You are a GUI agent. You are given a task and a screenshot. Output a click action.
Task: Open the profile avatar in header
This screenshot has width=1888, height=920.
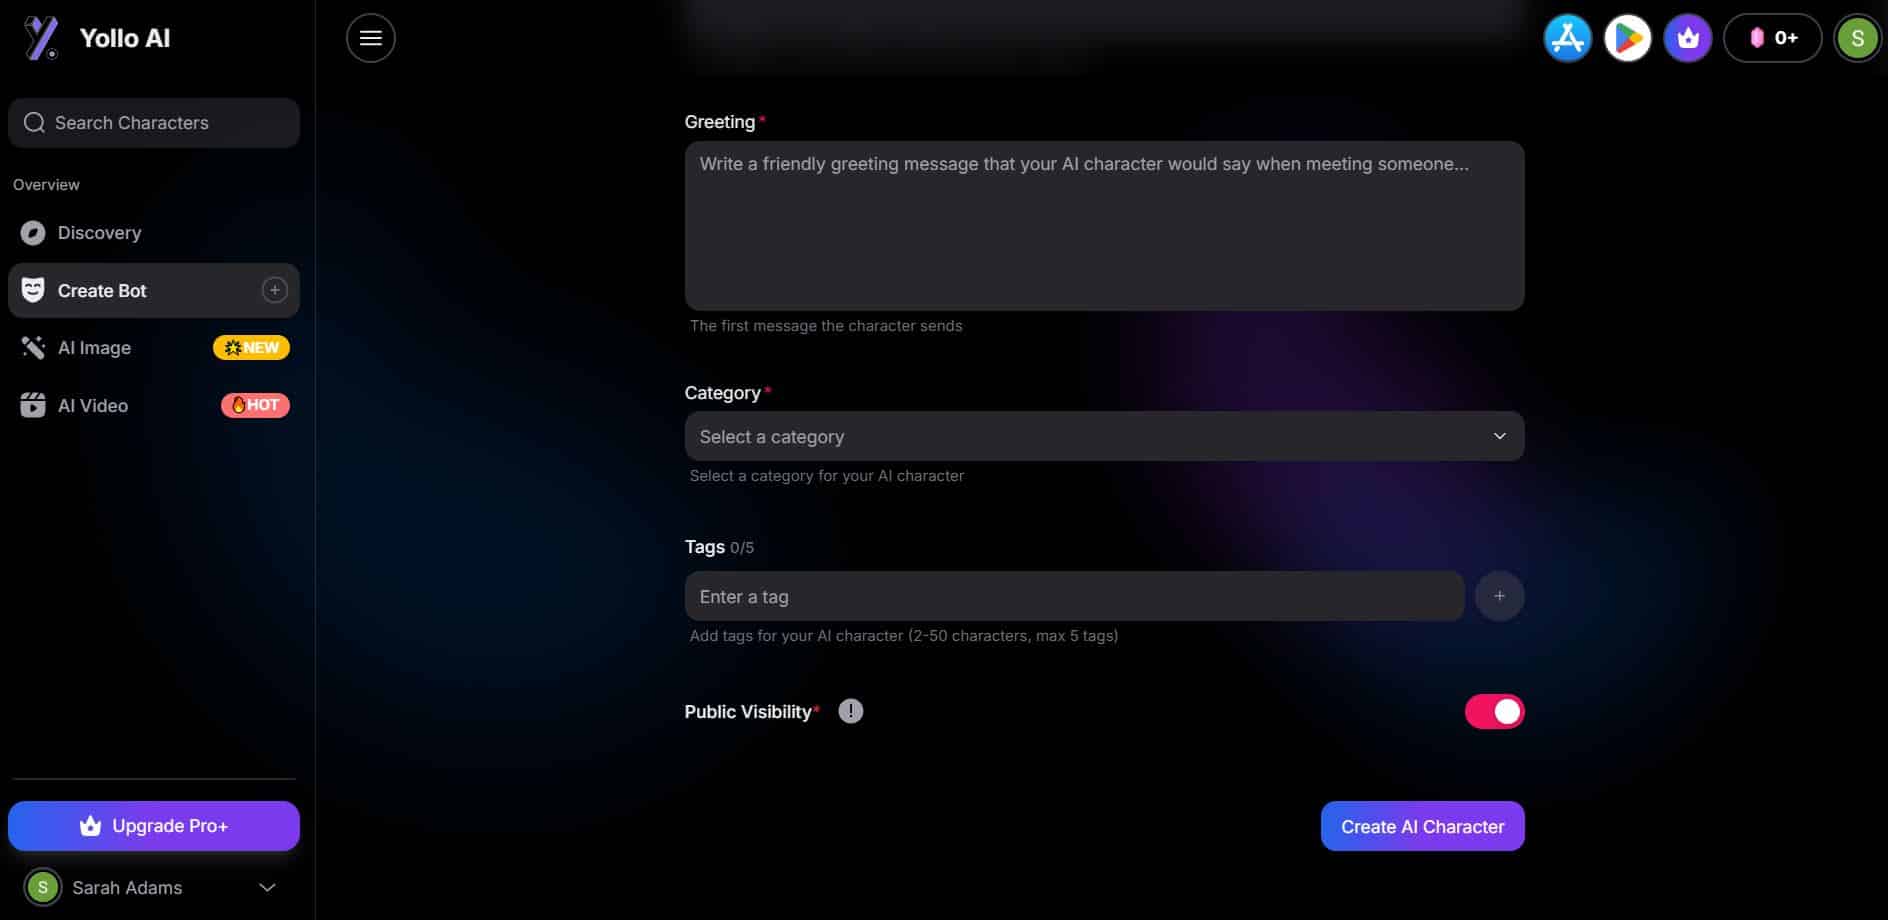point(1857,38)
